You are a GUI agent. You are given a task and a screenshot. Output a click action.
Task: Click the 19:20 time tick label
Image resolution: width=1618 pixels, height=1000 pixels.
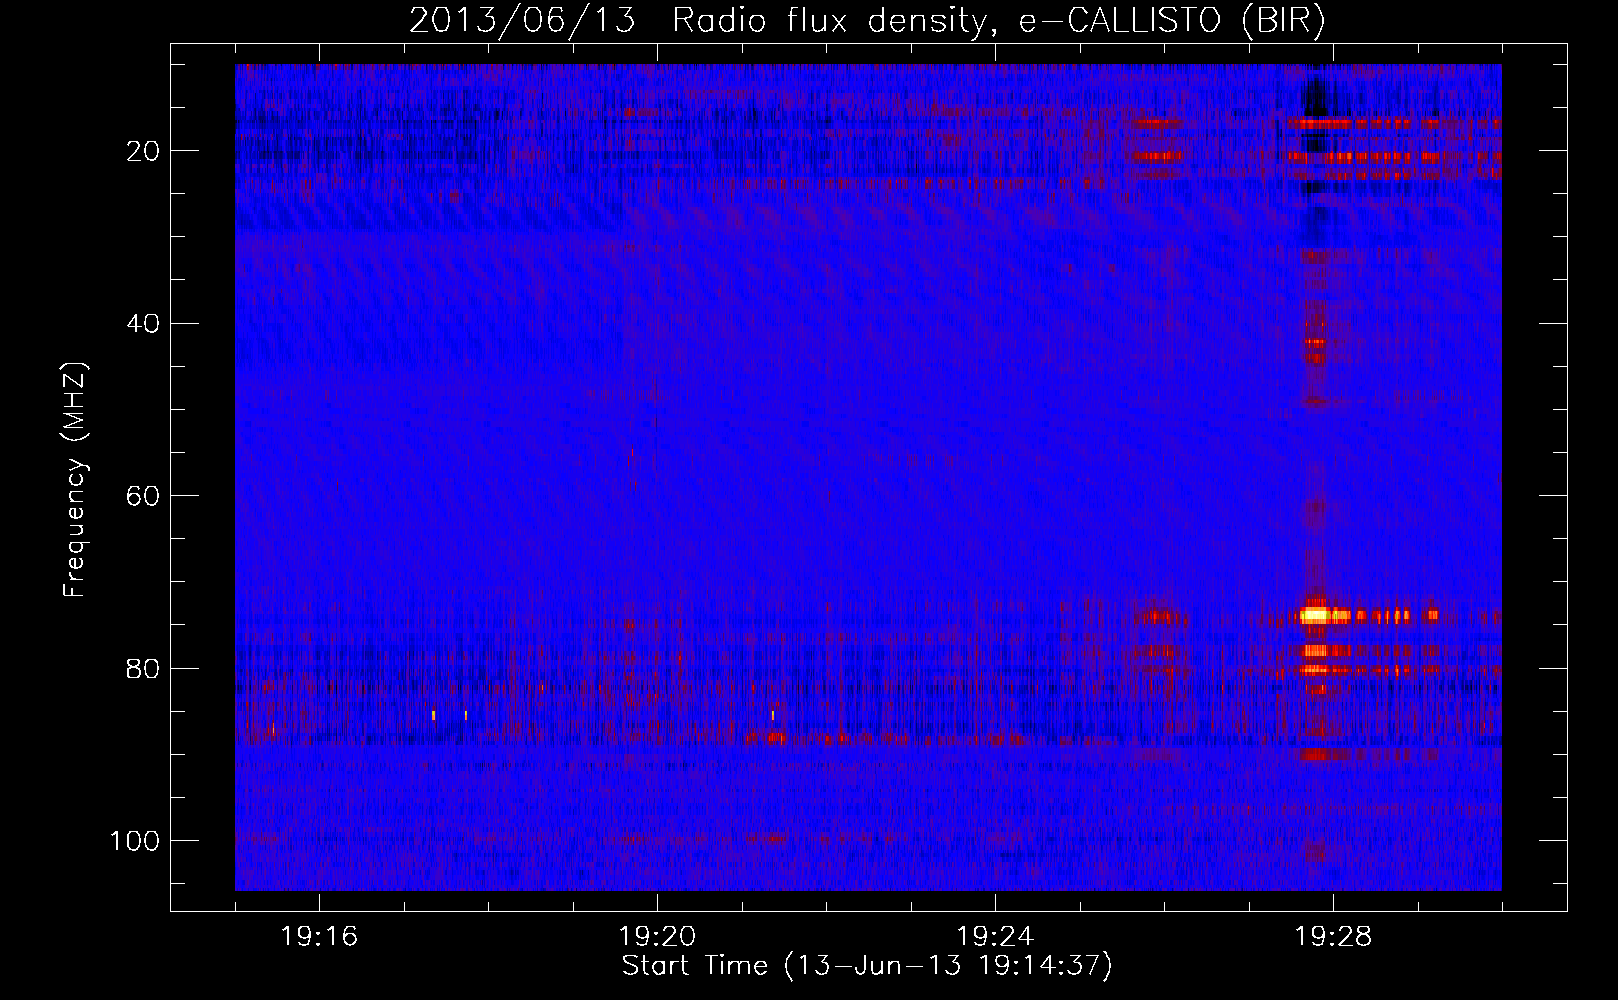(657, 937)
